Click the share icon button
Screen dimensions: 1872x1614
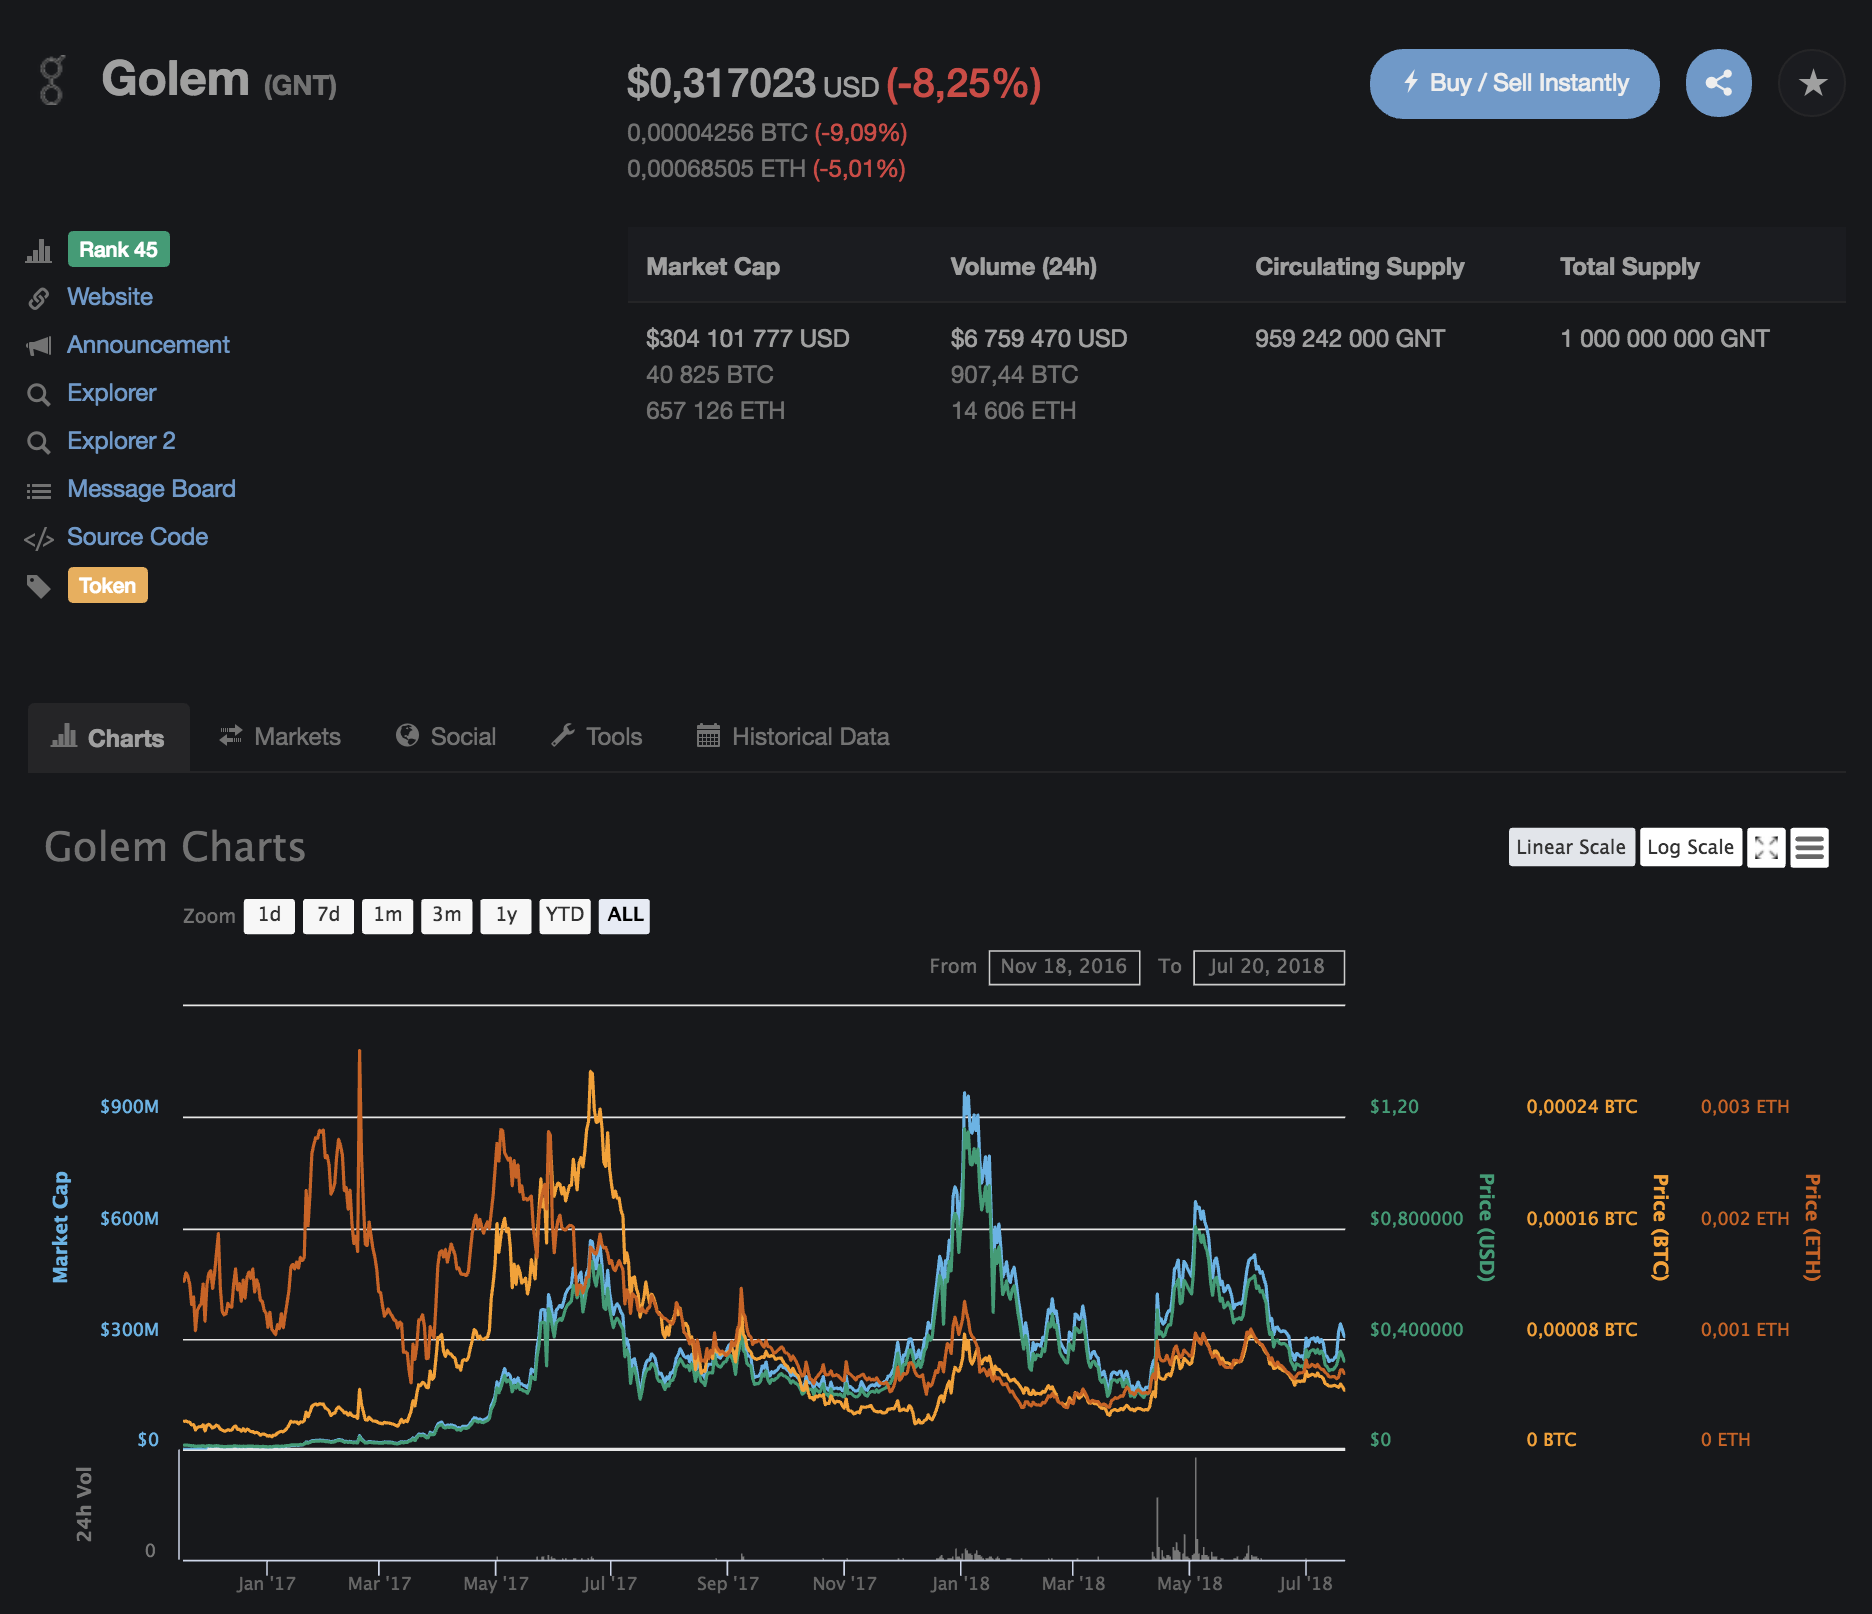tap(1718, 83)
